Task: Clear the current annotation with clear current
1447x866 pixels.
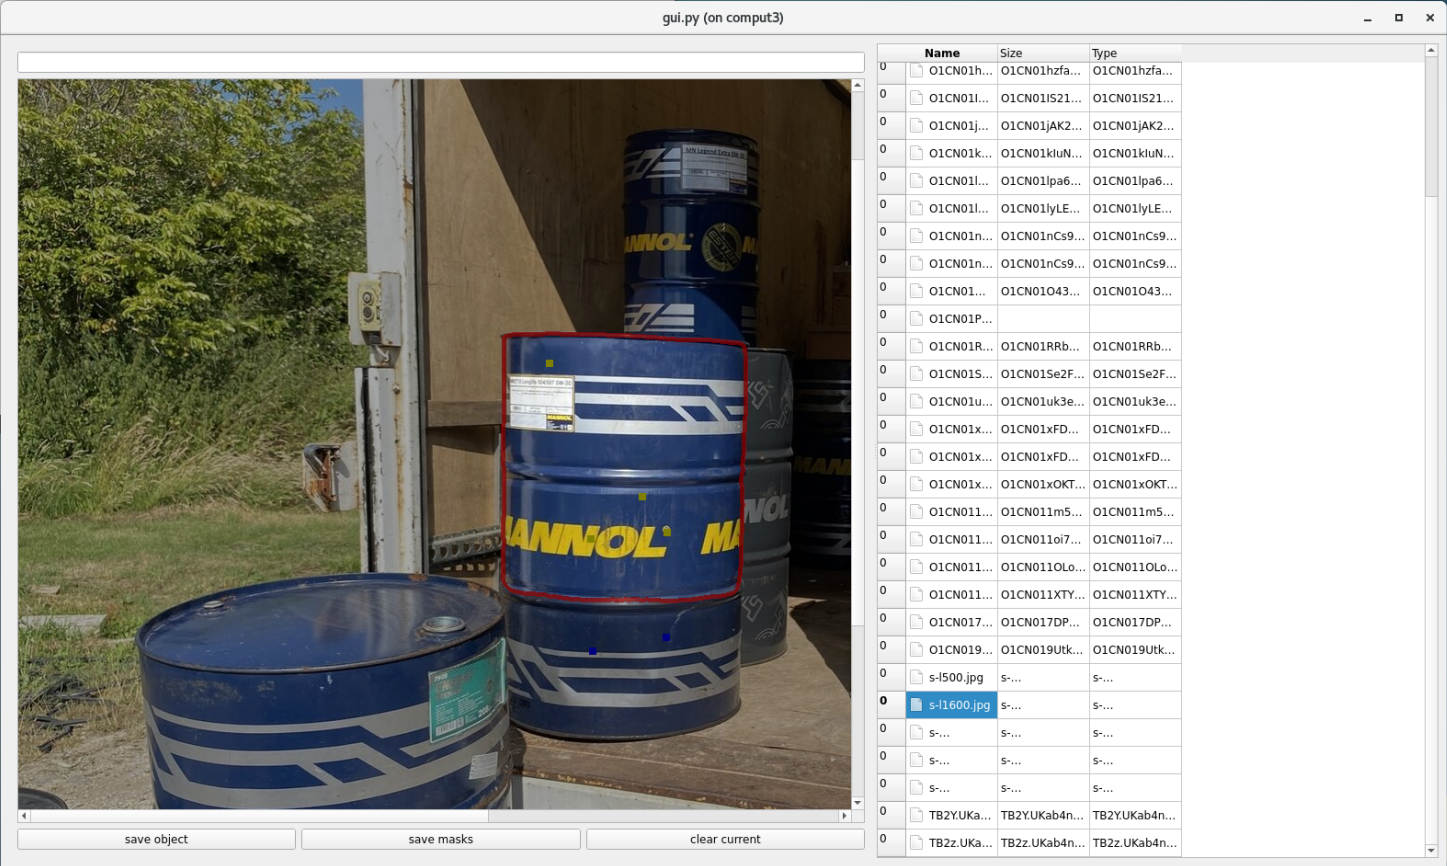Action: (x=725, y=839)
